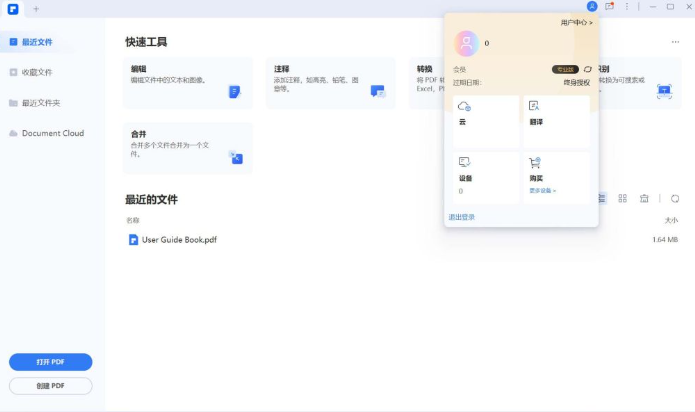Refresh the recent files list
The width and height of the screenshot is (695, 412).
coord(675,199)
